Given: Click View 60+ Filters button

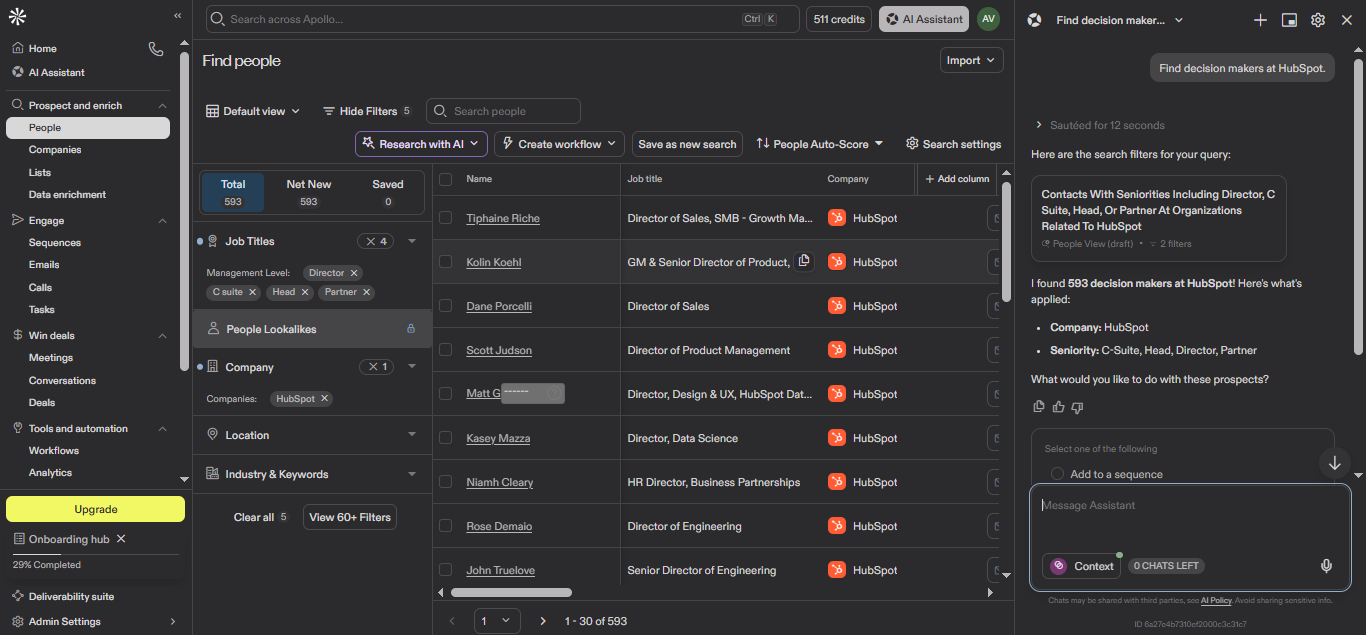Looking at the screenshot, I should (350, 517).
